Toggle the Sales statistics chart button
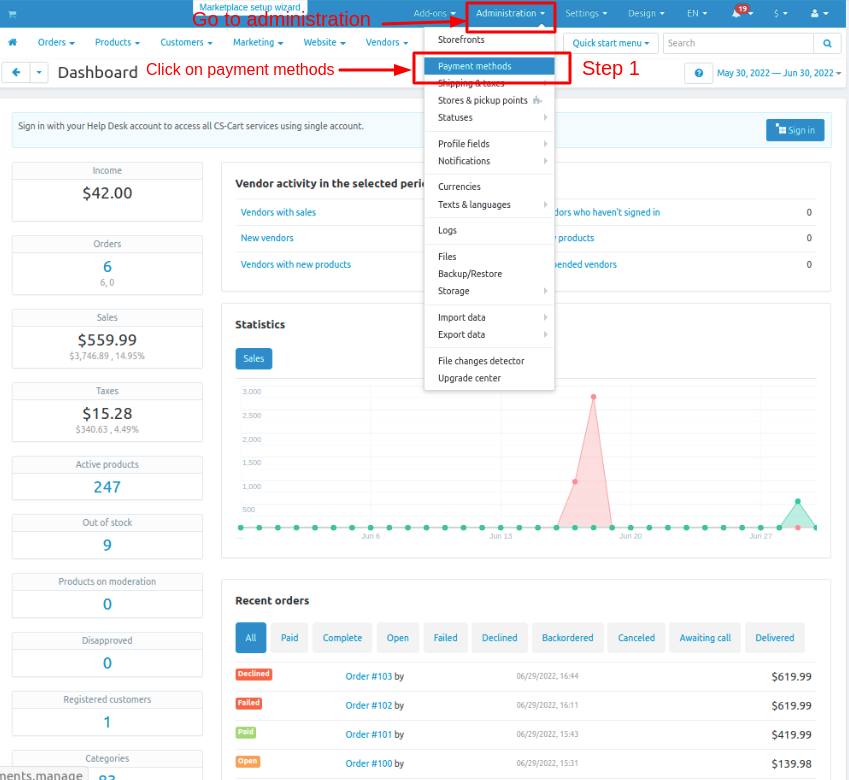The height and width of the screenshot is (780, 849). click(253, 359)
